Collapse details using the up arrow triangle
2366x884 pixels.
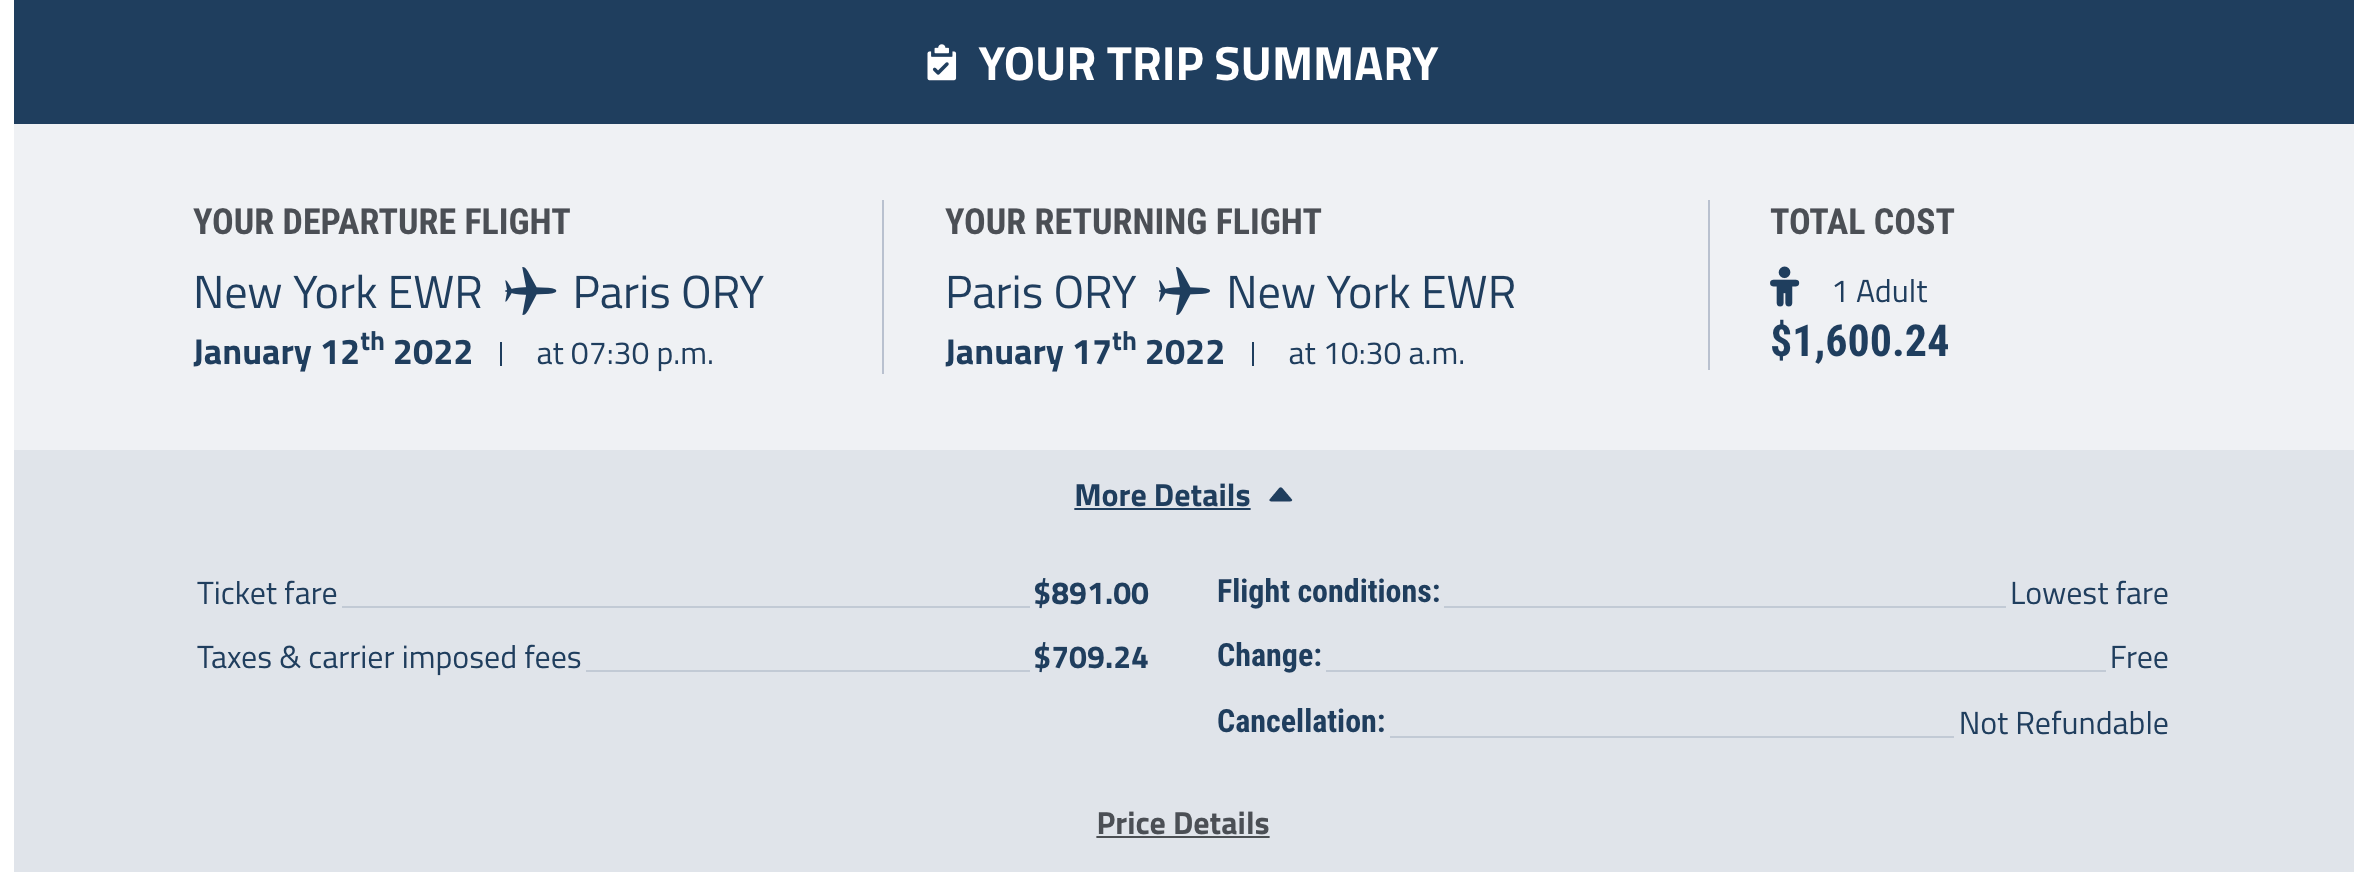point(1280,495)
